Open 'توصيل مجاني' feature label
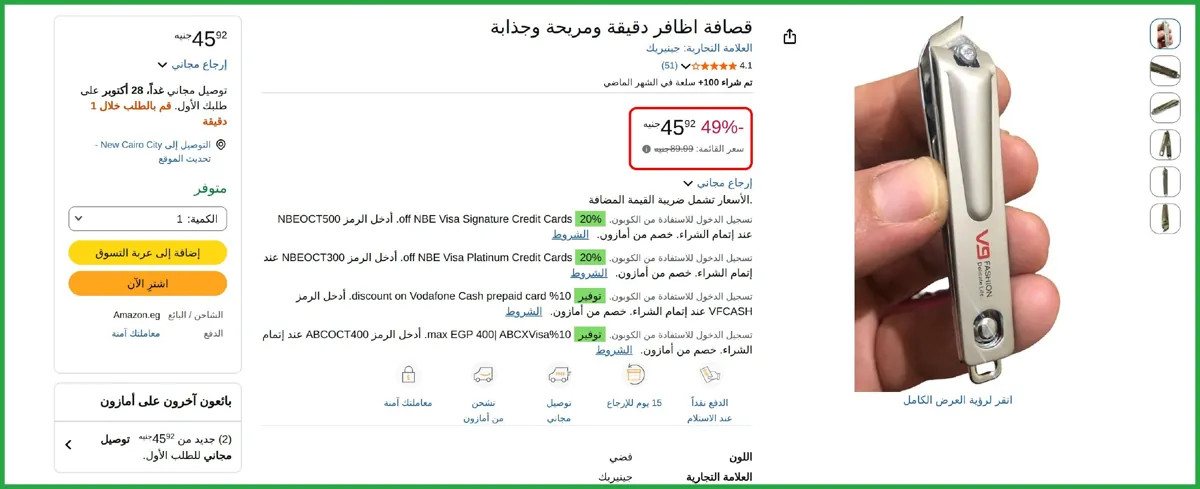The image size is (1200, 489). (559, 410)
